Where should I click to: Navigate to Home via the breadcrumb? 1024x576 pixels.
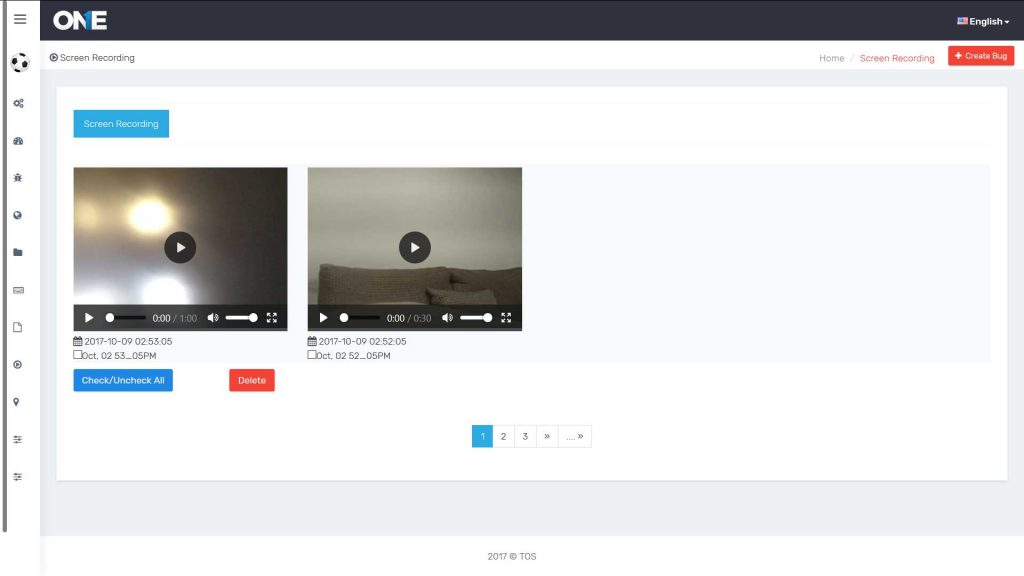point(831,58)
